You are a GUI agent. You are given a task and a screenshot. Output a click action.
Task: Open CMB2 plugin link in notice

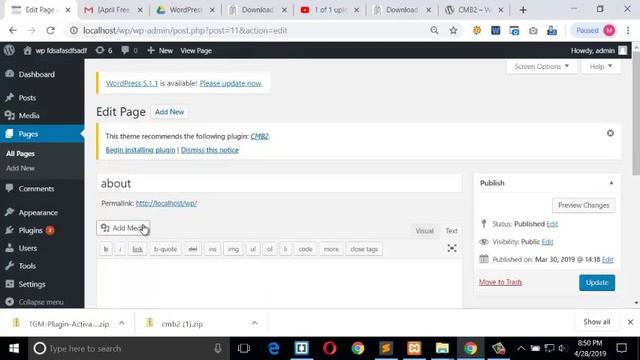pyautogui.click(x=260, y=136)
